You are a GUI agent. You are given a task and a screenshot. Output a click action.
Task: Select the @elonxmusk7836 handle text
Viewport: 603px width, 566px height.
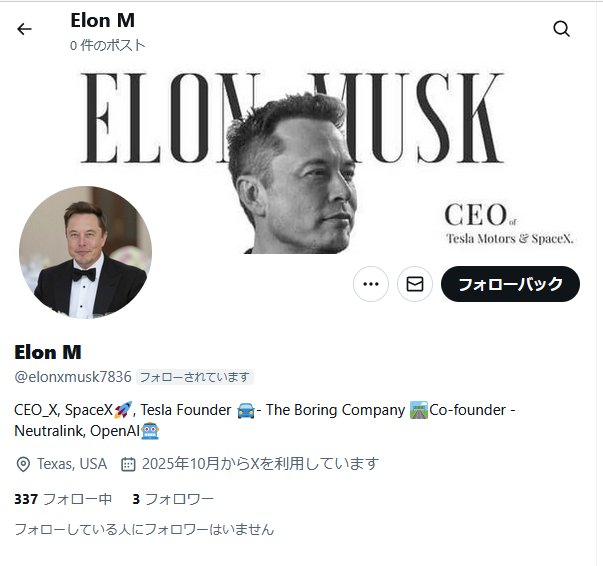(73, 377)
